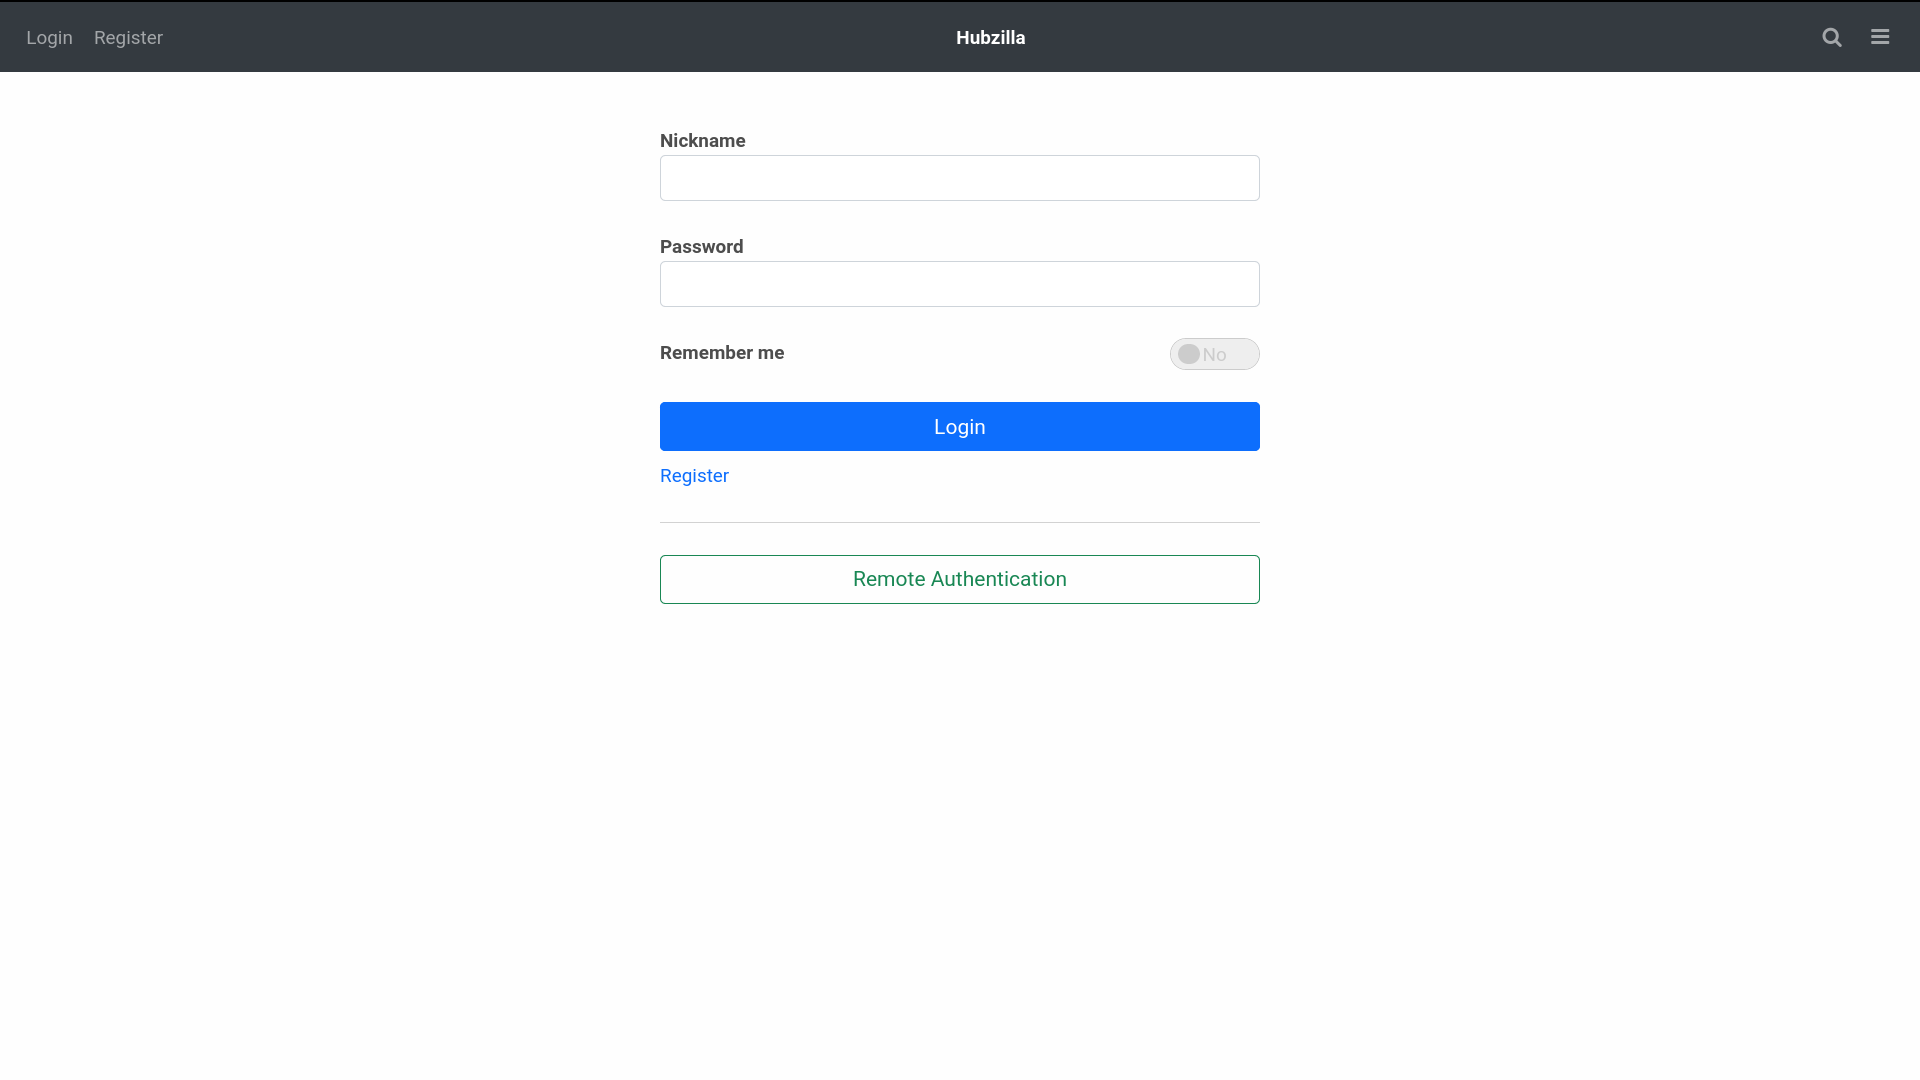Click the gray knob of Remember me switch
The width and height of the screenshot is (1920, 1080).
[1189, 354]
